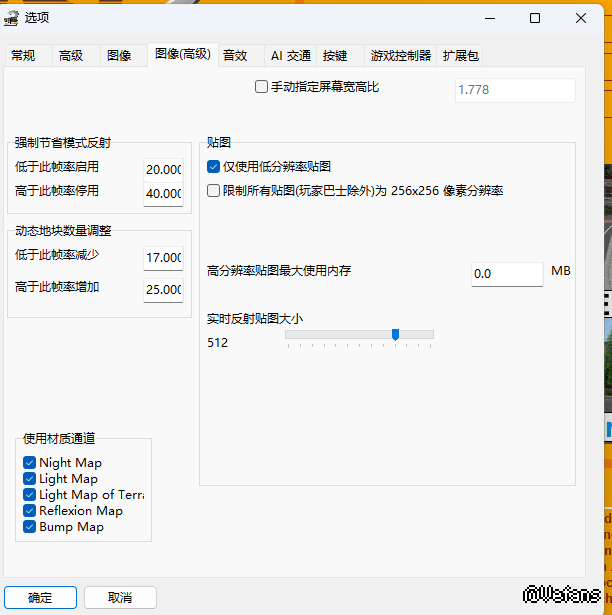Click the 使用材质通道 group label

[59, 439]
